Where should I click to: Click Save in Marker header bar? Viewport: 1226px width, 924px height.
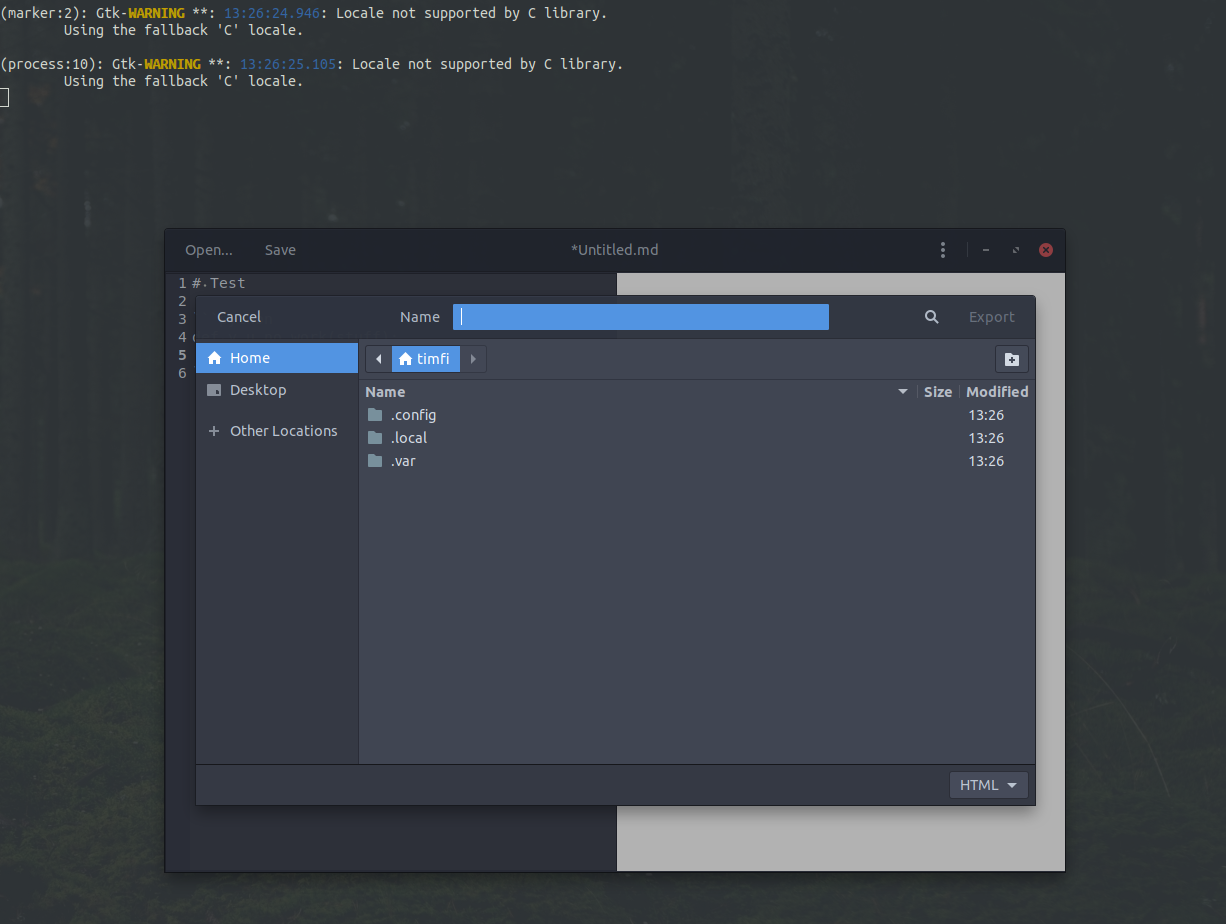pos(280,250)
